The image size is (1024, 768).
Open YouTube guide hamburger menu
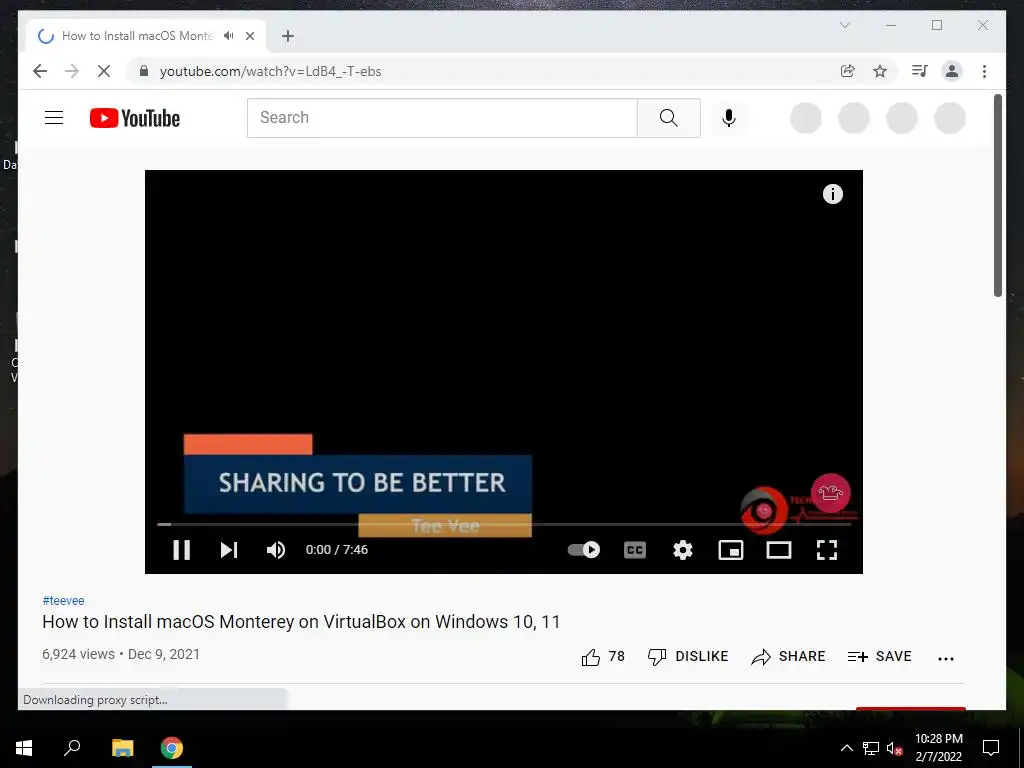tap(54, 118)
